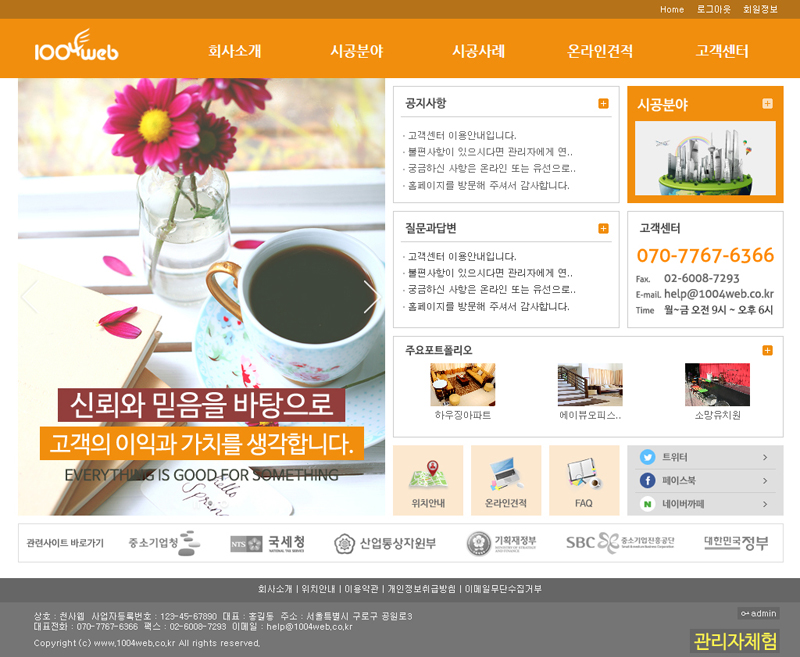Click the admin key button

click(x=758, y=613)
